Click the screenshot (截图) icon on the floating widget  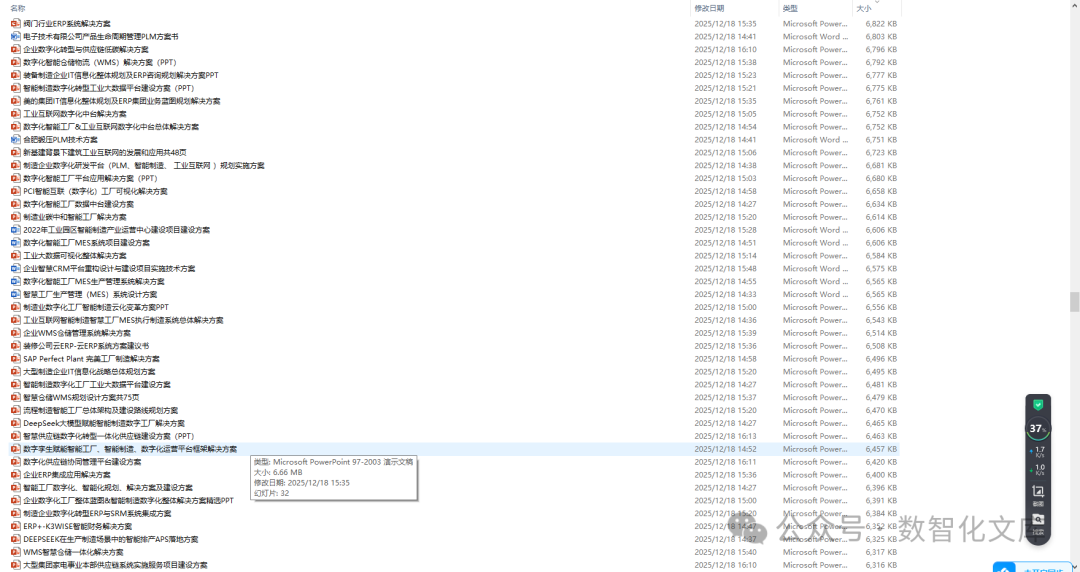pos(1039,493)
